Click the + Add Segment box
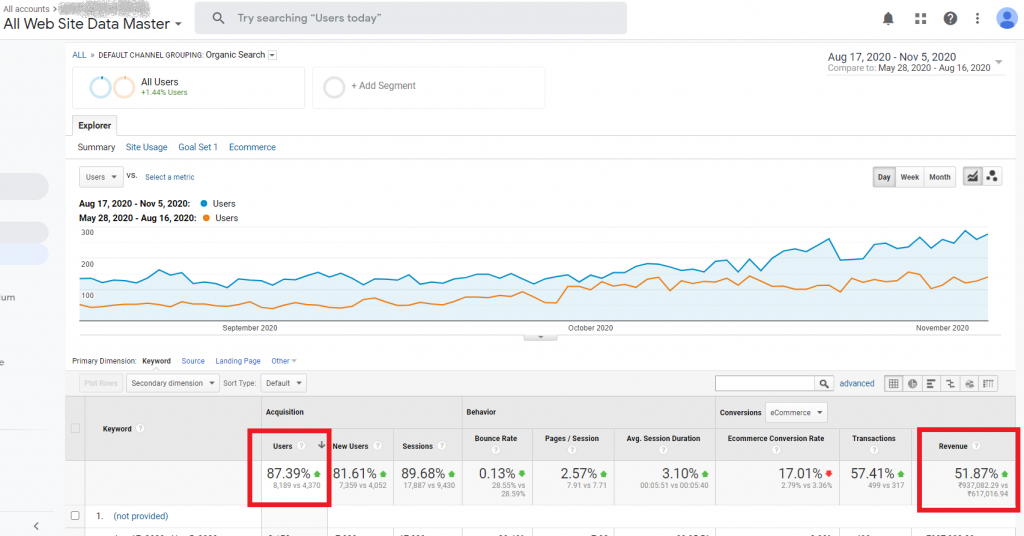This screenshot has height=536, width=1024. (428, 86)
